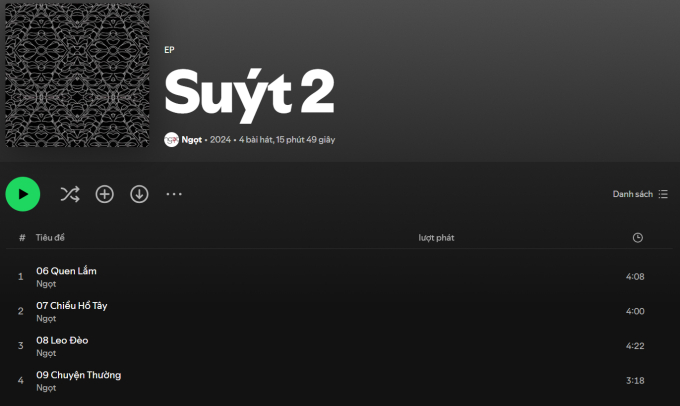Open artist Ngọt under 08 Leo Đèo
Screen dimensions: 680x406
coord(46,353)
